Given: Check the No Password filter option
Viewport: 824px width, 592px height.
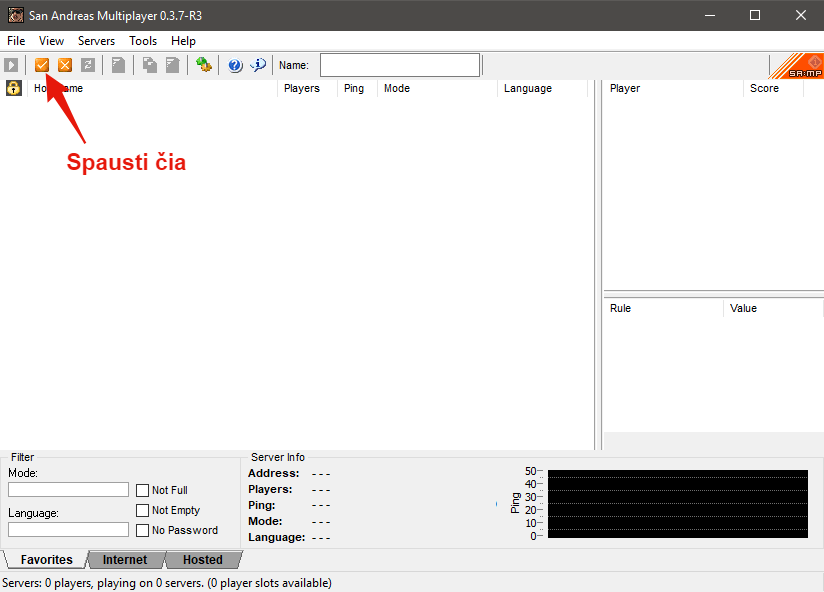Looking at the screenshot, I should coord(143,530).
